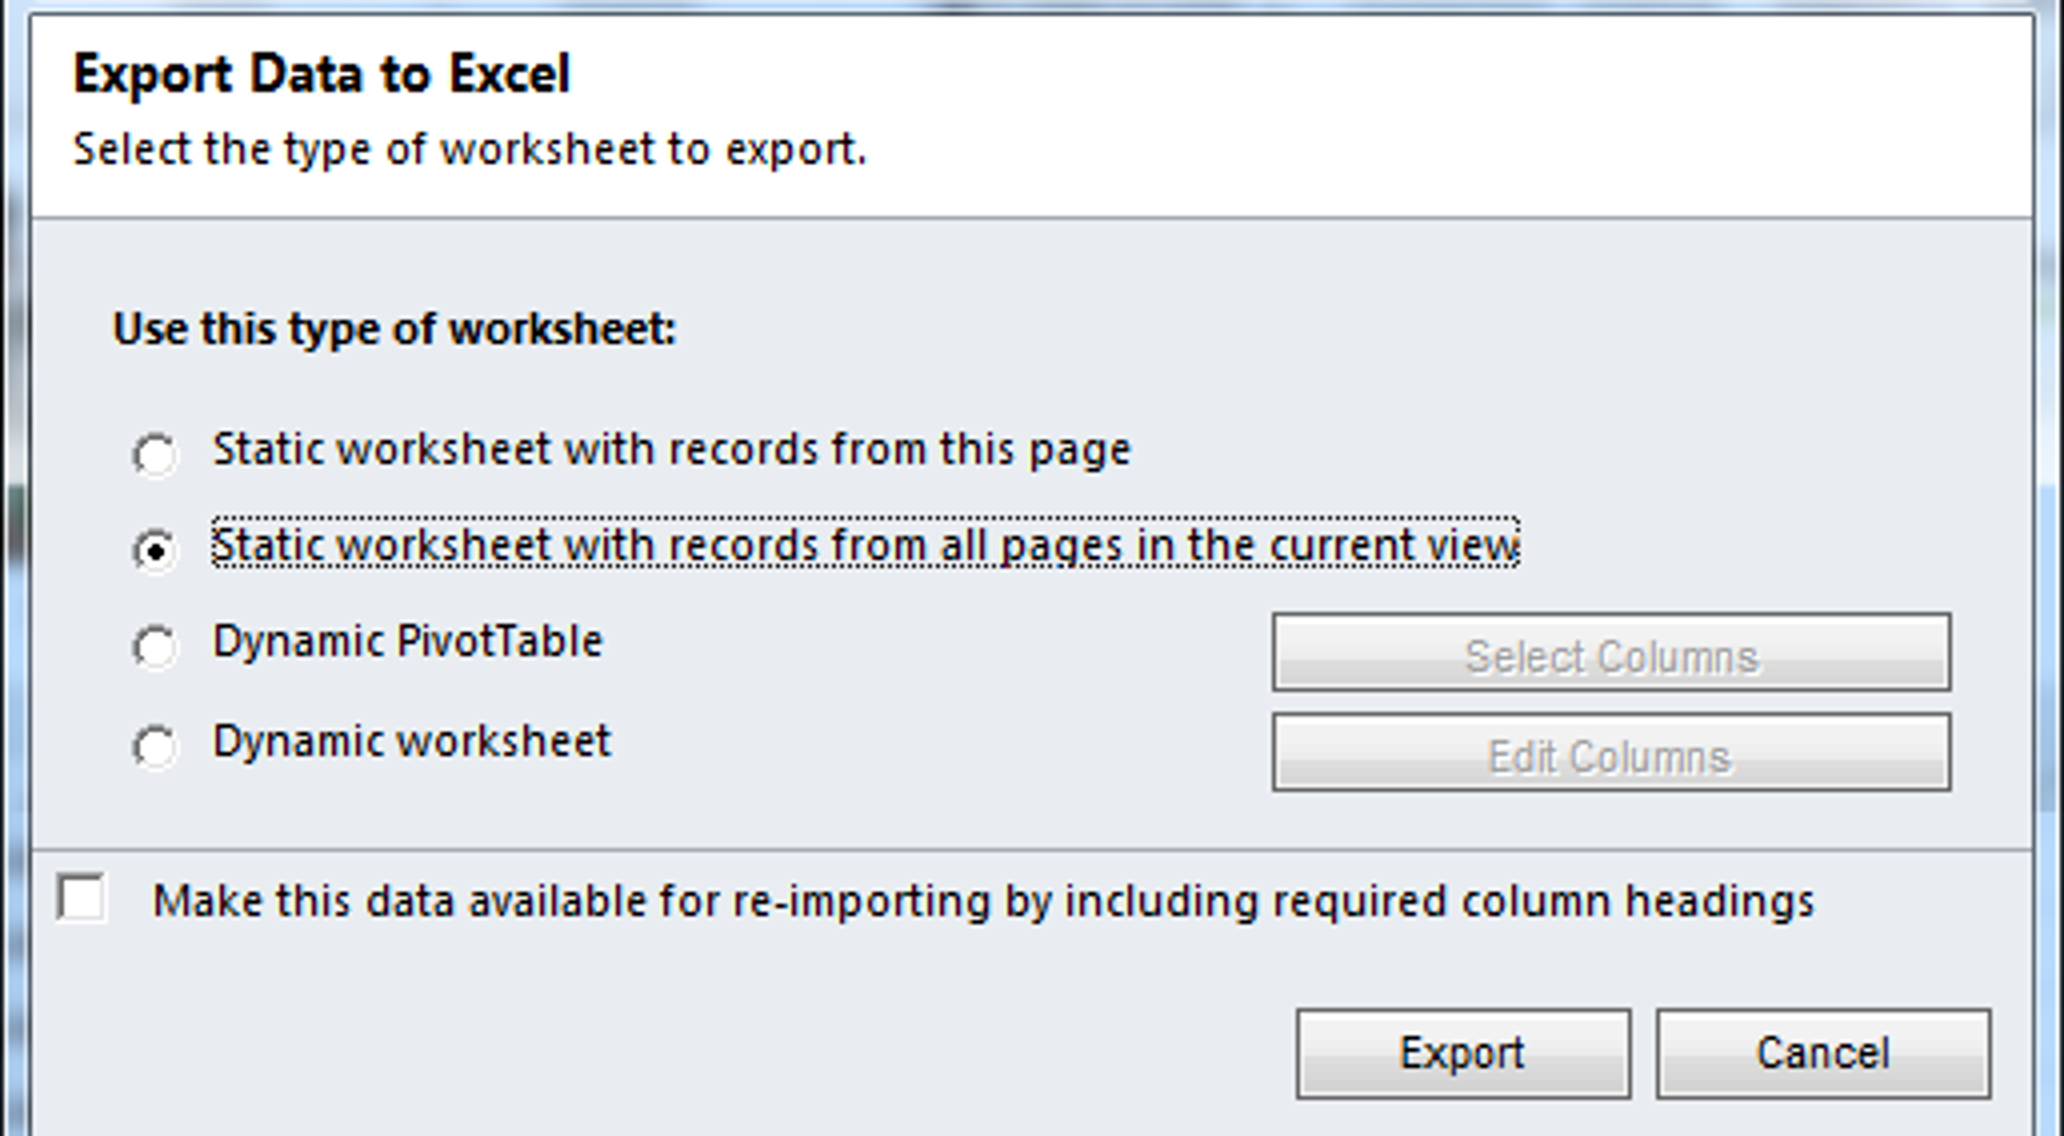Screen dimensions: 2064x1136
Task: Click the Export button
Action: pos(1463,1054)
